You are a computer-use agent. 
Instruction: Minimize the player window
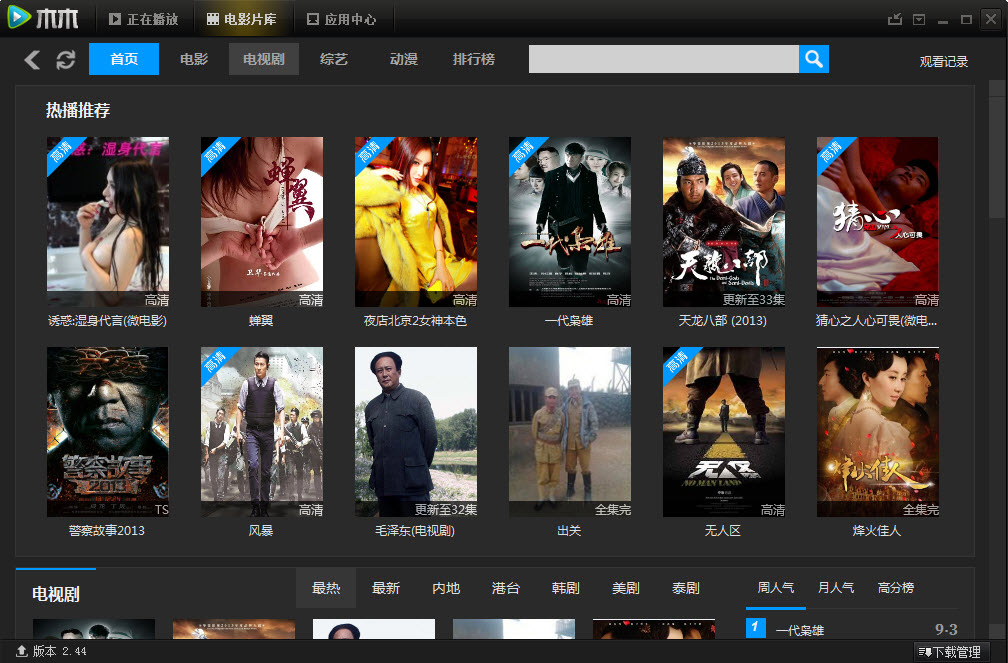click(943, 21)
